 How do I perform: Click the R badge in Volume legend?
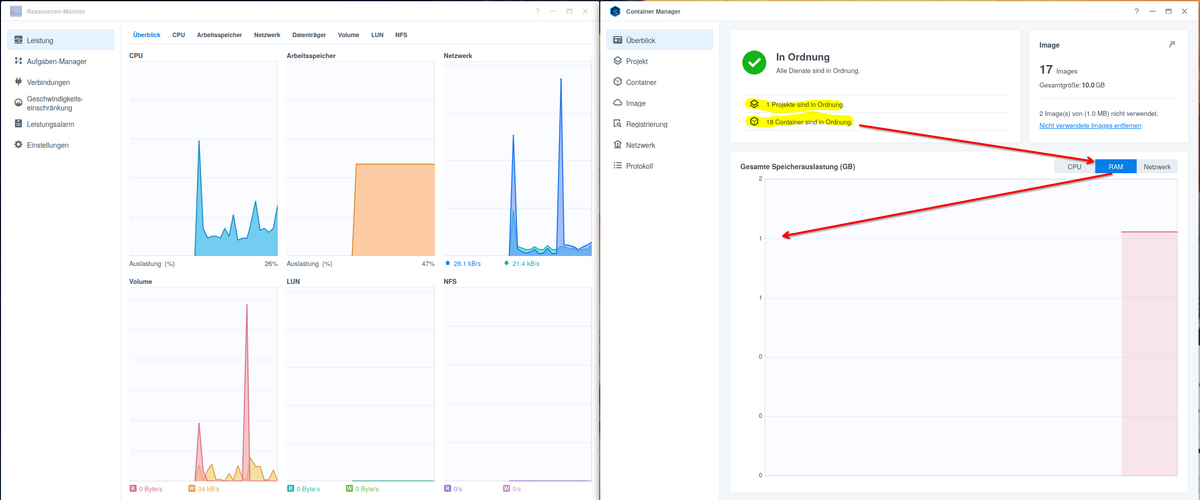coord(133,489)
